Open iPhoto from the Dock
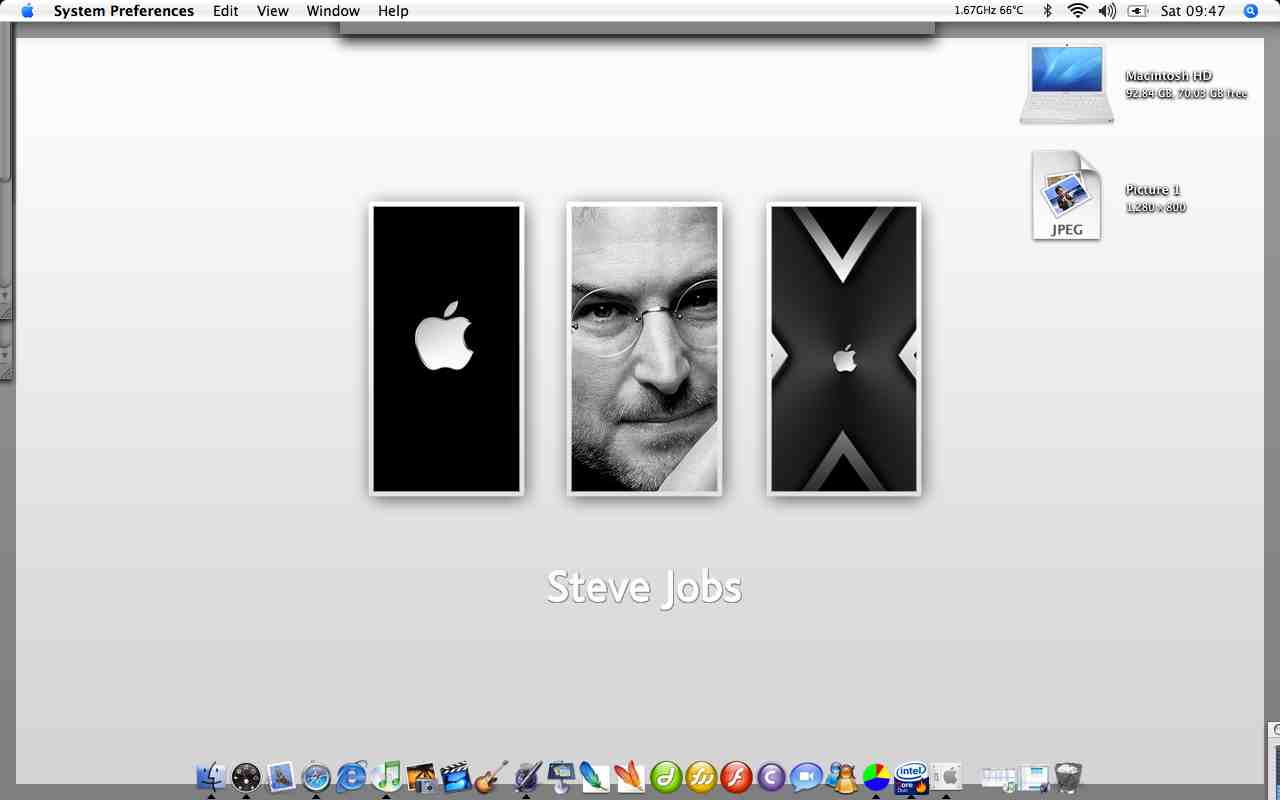 (421, 776)
